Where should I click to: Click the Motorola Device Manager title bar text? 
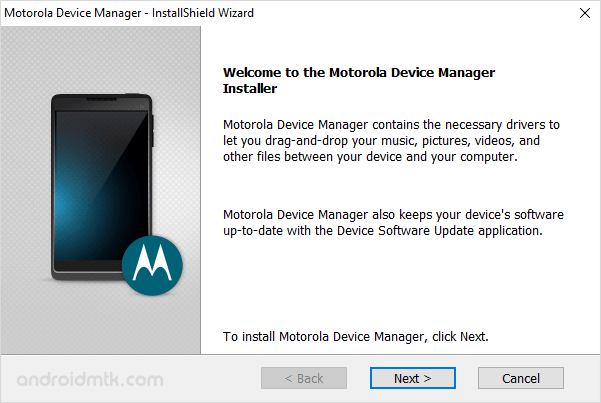[x=73, y=13]
